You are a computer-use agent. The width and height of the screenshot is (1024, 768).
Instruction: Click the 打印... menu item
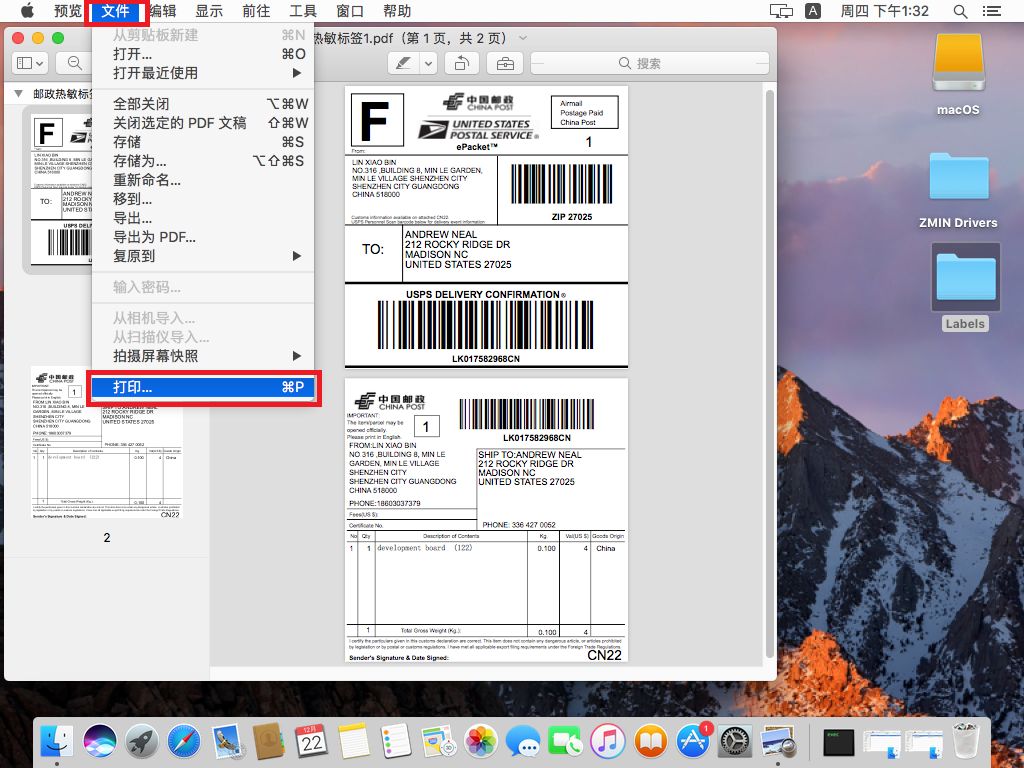click(204, 387)
